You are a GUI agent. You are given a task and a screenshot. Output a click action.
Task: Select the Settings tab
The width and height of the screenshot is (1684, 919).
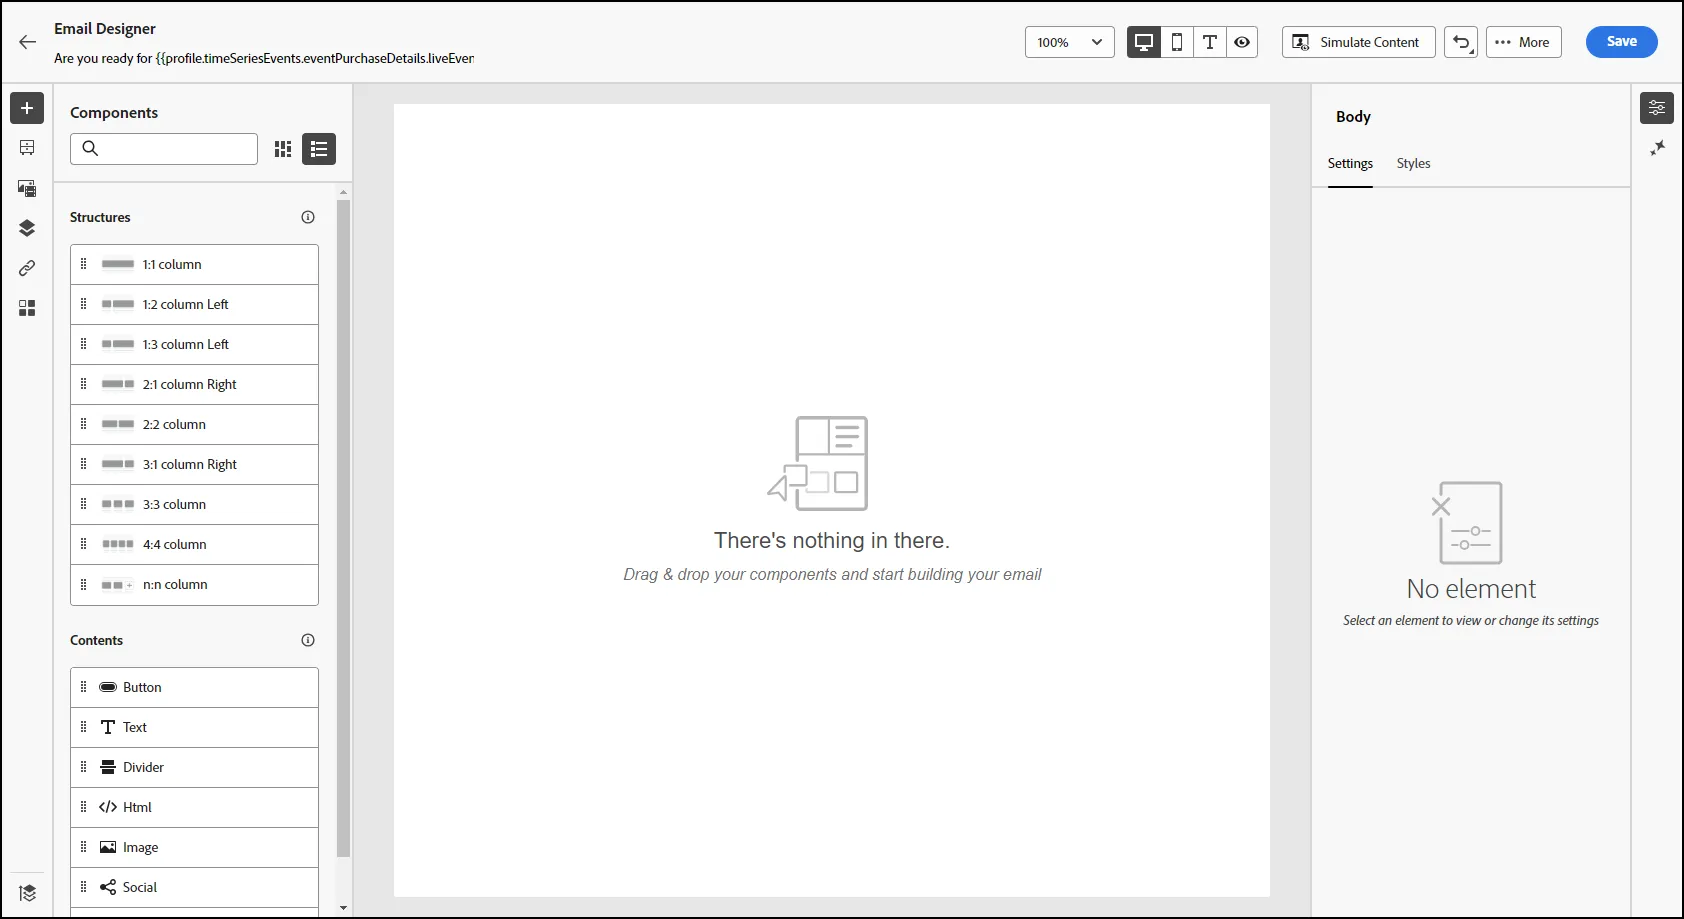point(1350,163)
